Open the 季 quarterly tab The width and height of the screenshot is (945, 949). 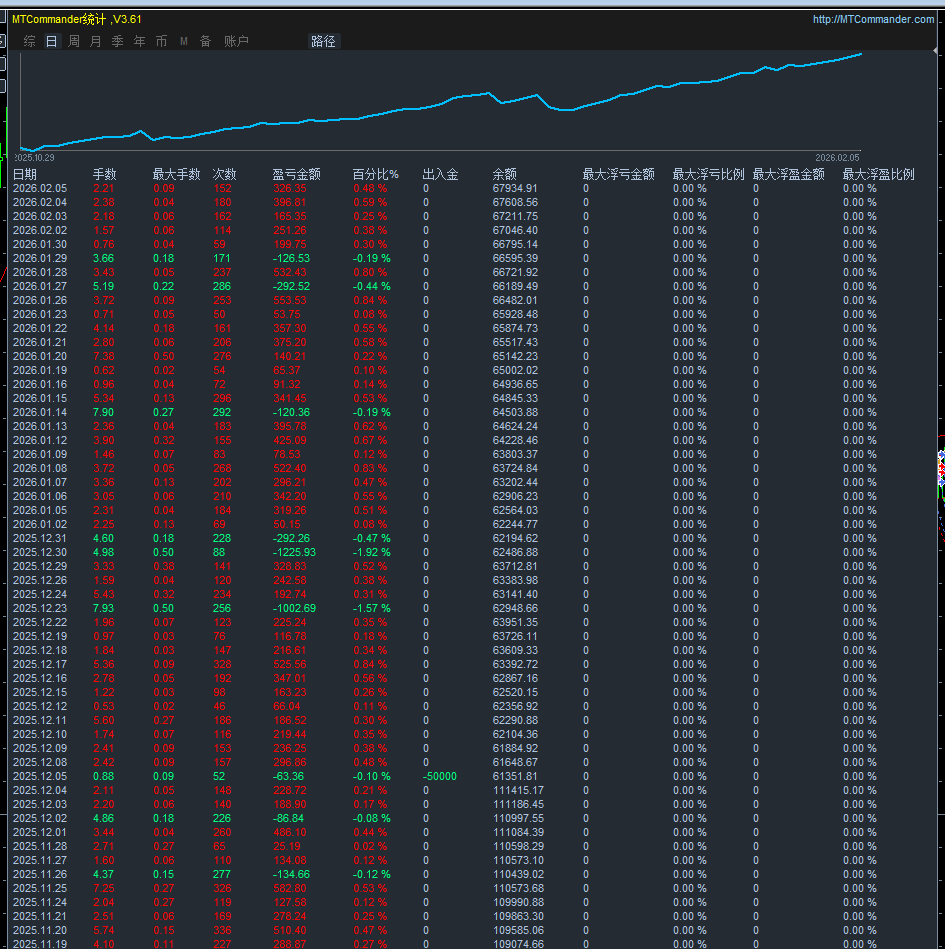click(x=117, y=41)
